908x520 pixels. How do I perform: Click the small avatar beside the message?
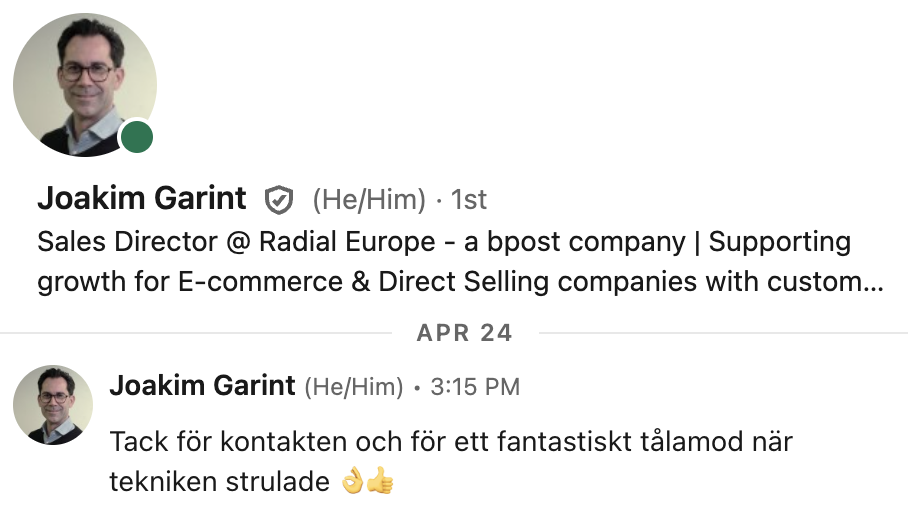(x=53, y=405)
